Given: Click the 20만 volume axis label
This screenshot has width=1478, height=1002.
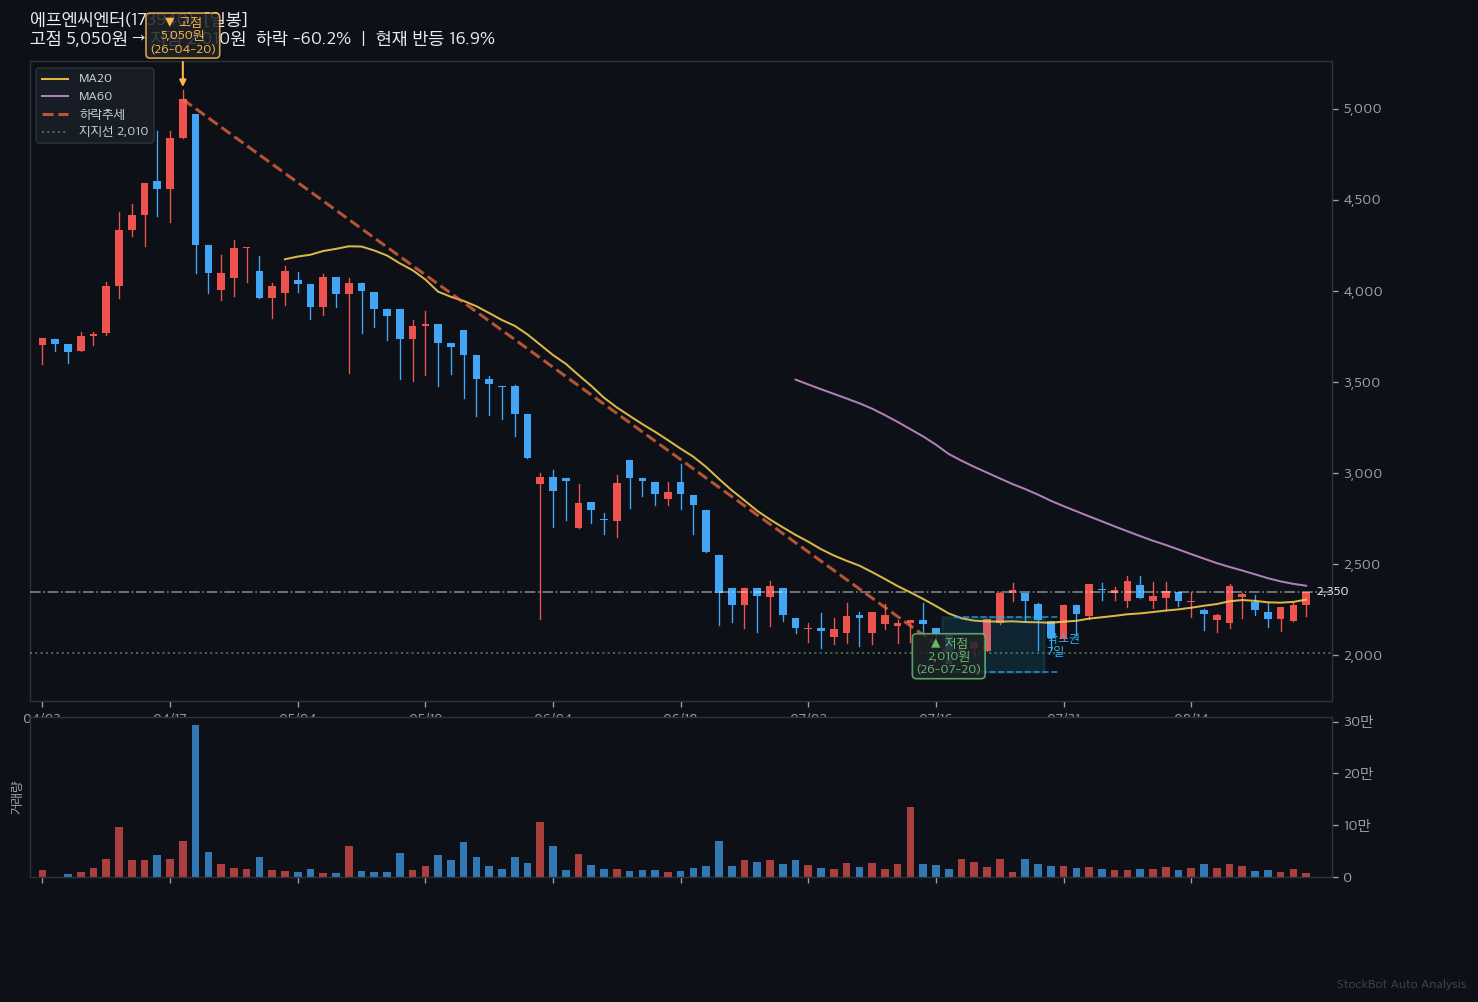Looking at the screenshot, I should (1358, 773).
